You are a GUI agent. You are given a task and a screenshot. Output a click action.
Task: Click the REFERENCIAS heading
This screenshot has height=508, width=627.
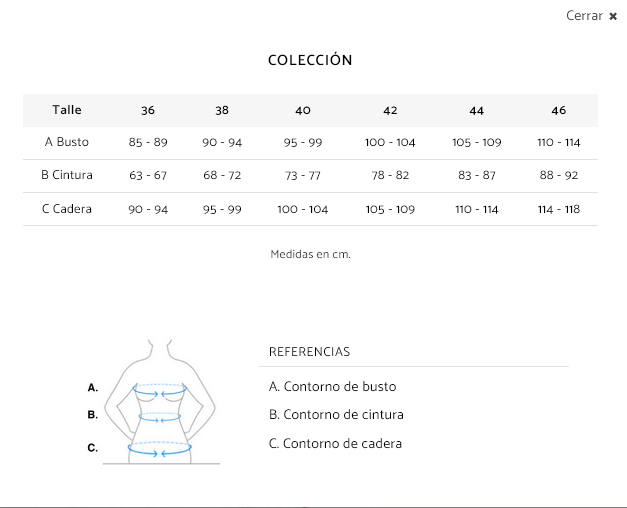pyautogui.click(x=310, y=352)
